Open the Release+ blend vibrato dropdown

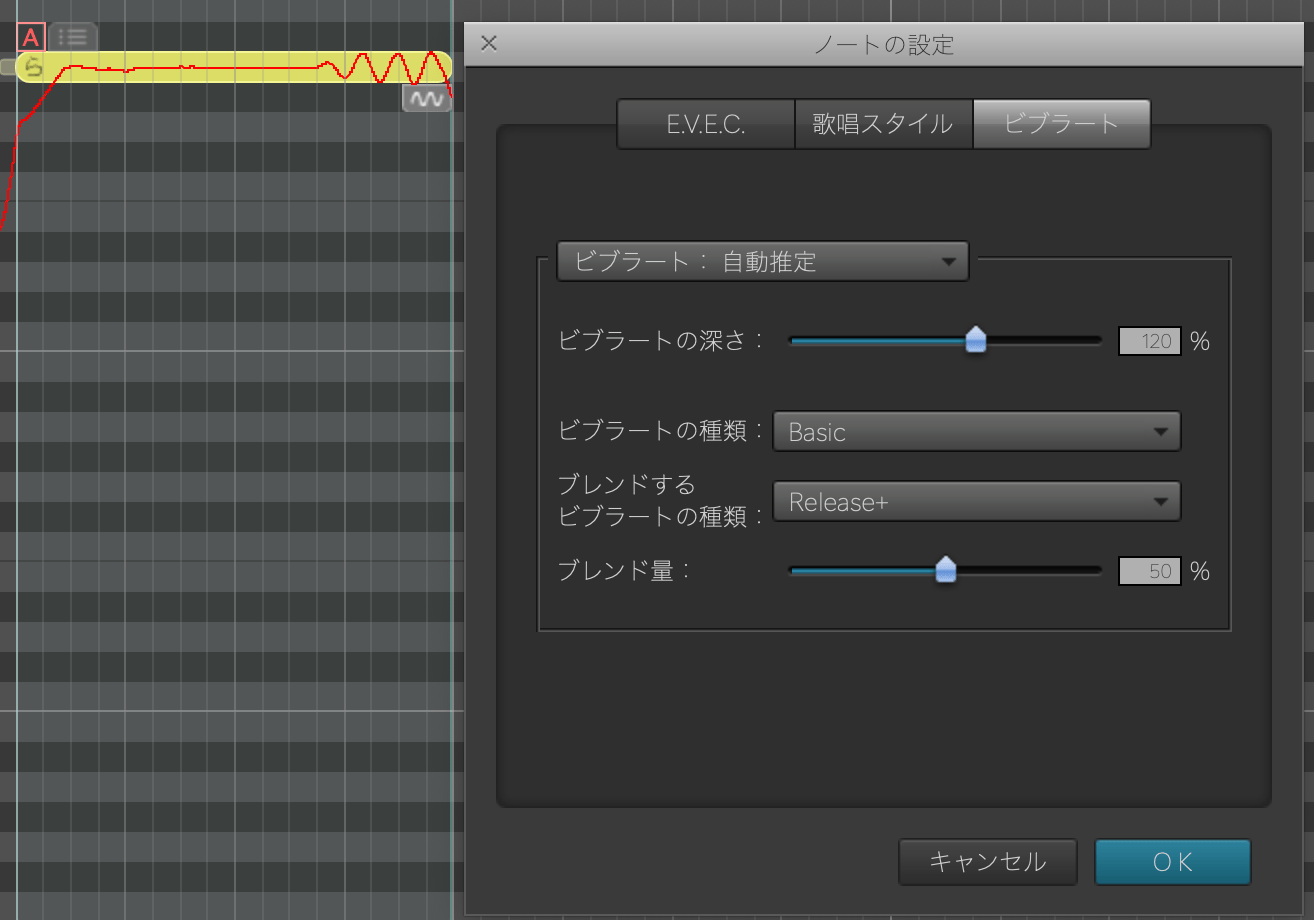976,502
